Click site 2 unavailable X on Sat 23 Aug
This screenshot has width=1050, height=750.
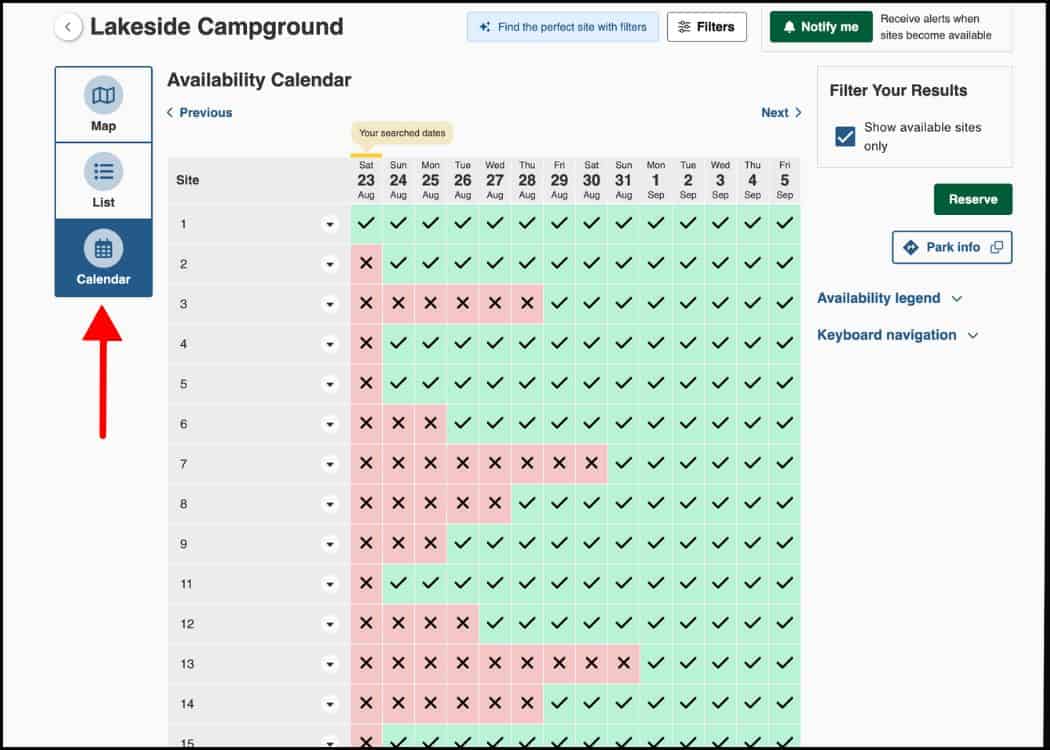point(366,264)
